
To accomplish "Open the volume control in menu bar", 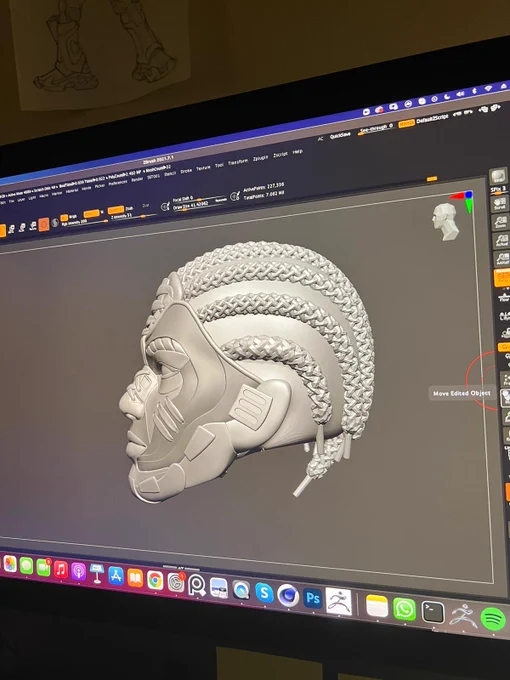I will (x=460, y=94).
